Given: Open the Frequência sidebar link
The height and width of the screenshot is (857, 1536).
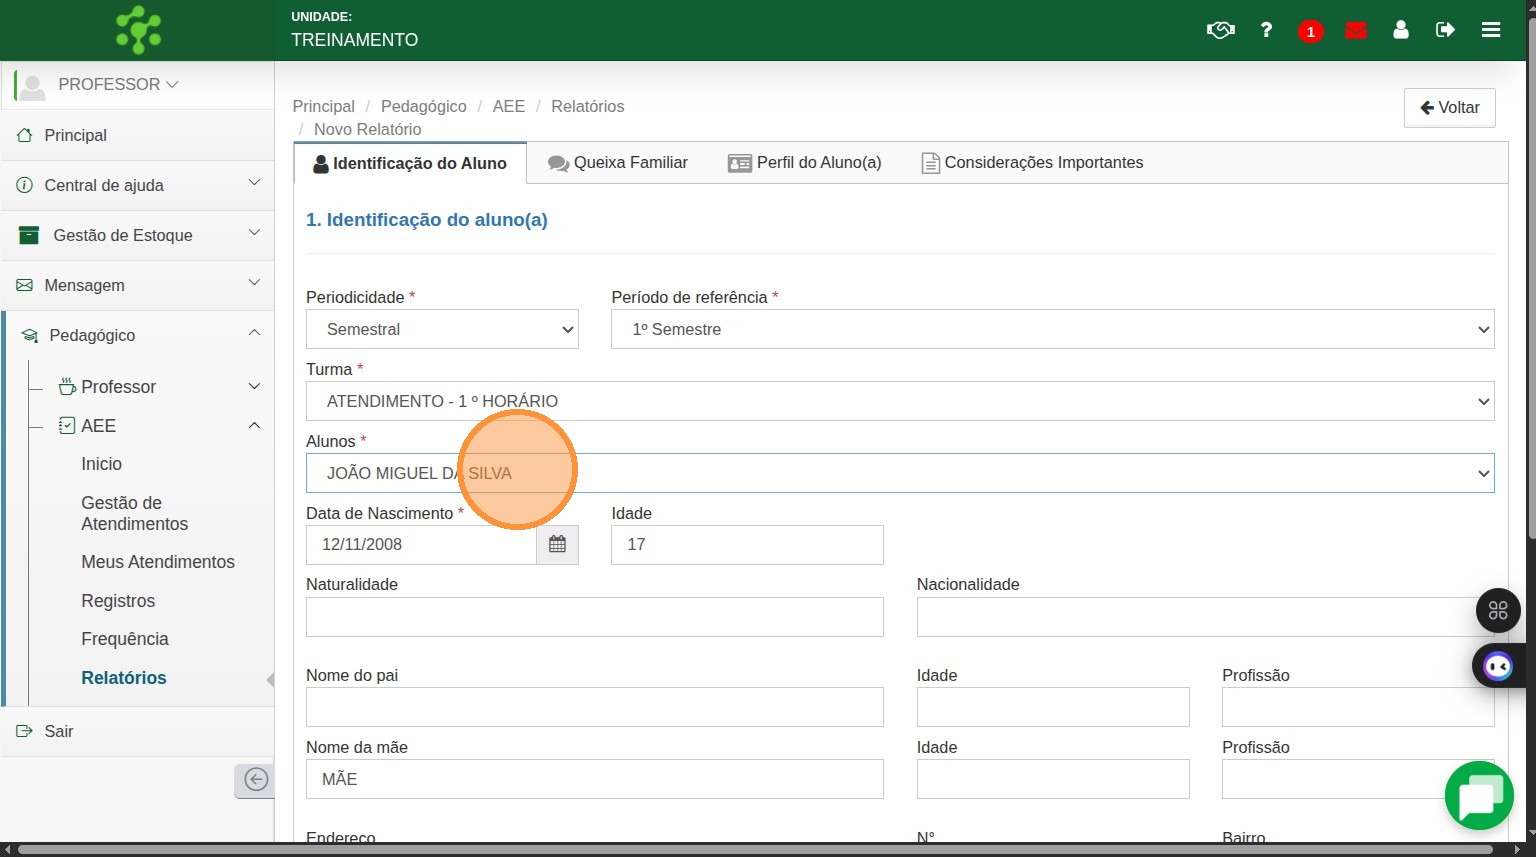Looking at the screenshot, I should (125, 639).
